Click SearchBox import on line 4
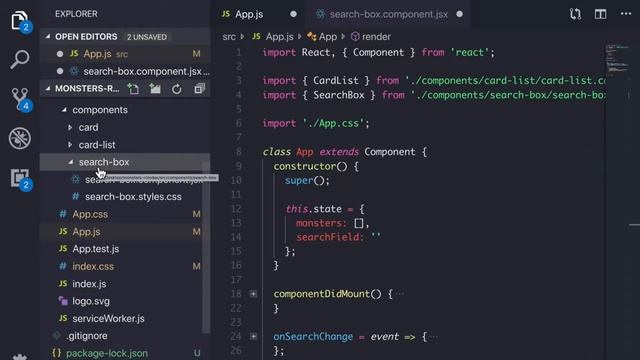Screen dimensions: 640x360 [339, 95]
